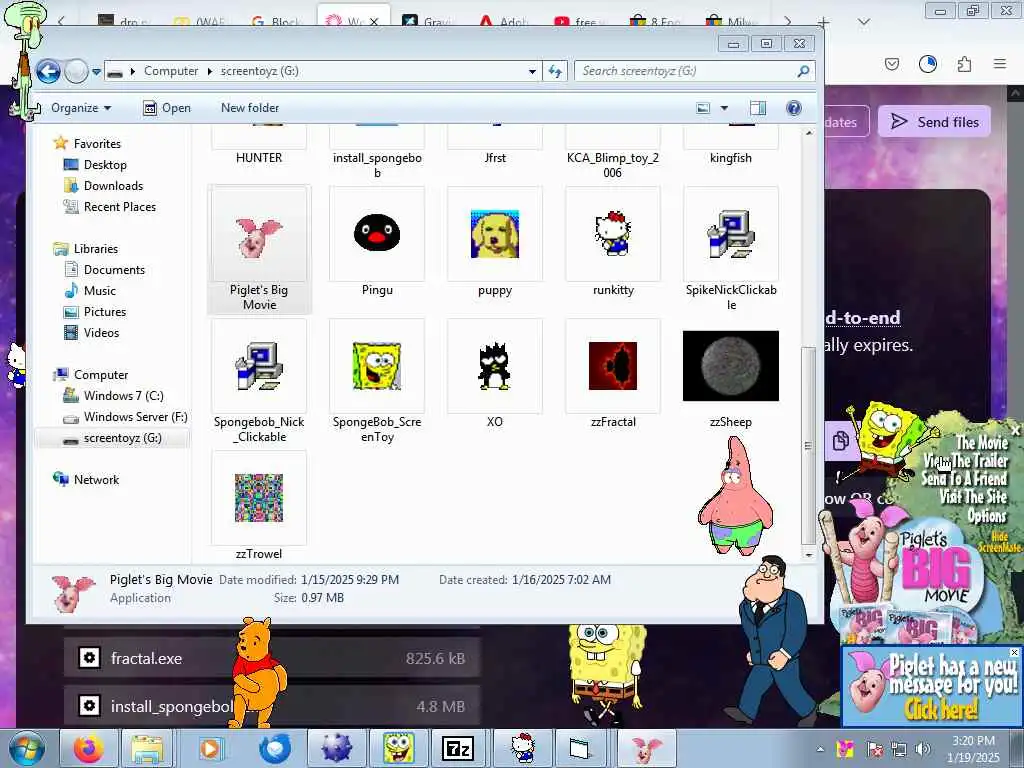Click Send To A Friend in Piglet widget
Image resolution: width=1024 pixels, height=768 pixels.
(965, 479)
